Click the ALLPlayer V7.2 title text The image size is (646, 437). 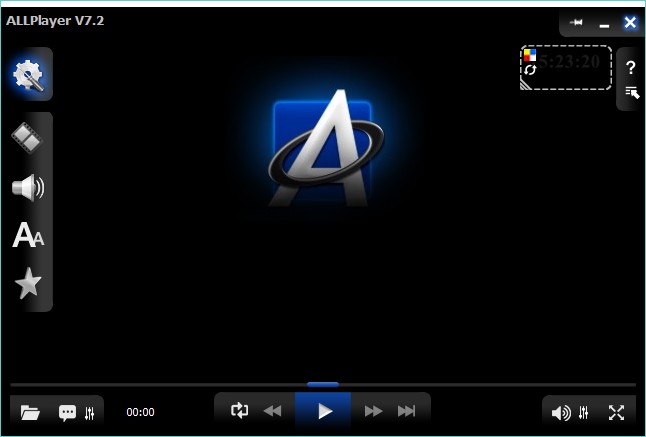point(55,21)
